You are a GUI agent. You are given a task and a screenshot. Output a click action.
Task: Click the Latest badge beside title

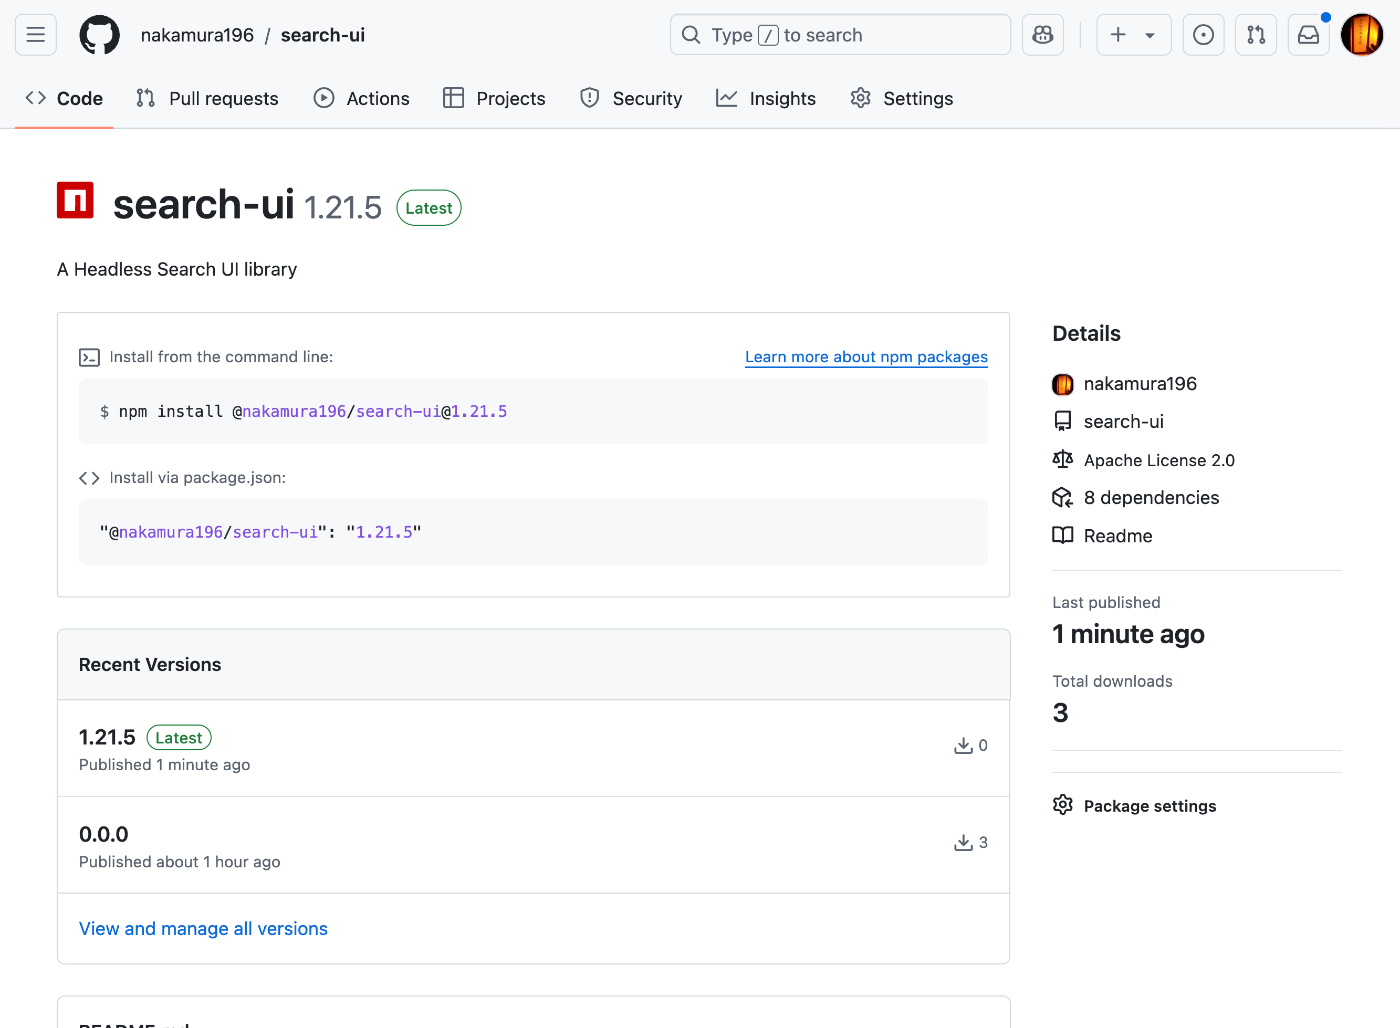(429, 208)
